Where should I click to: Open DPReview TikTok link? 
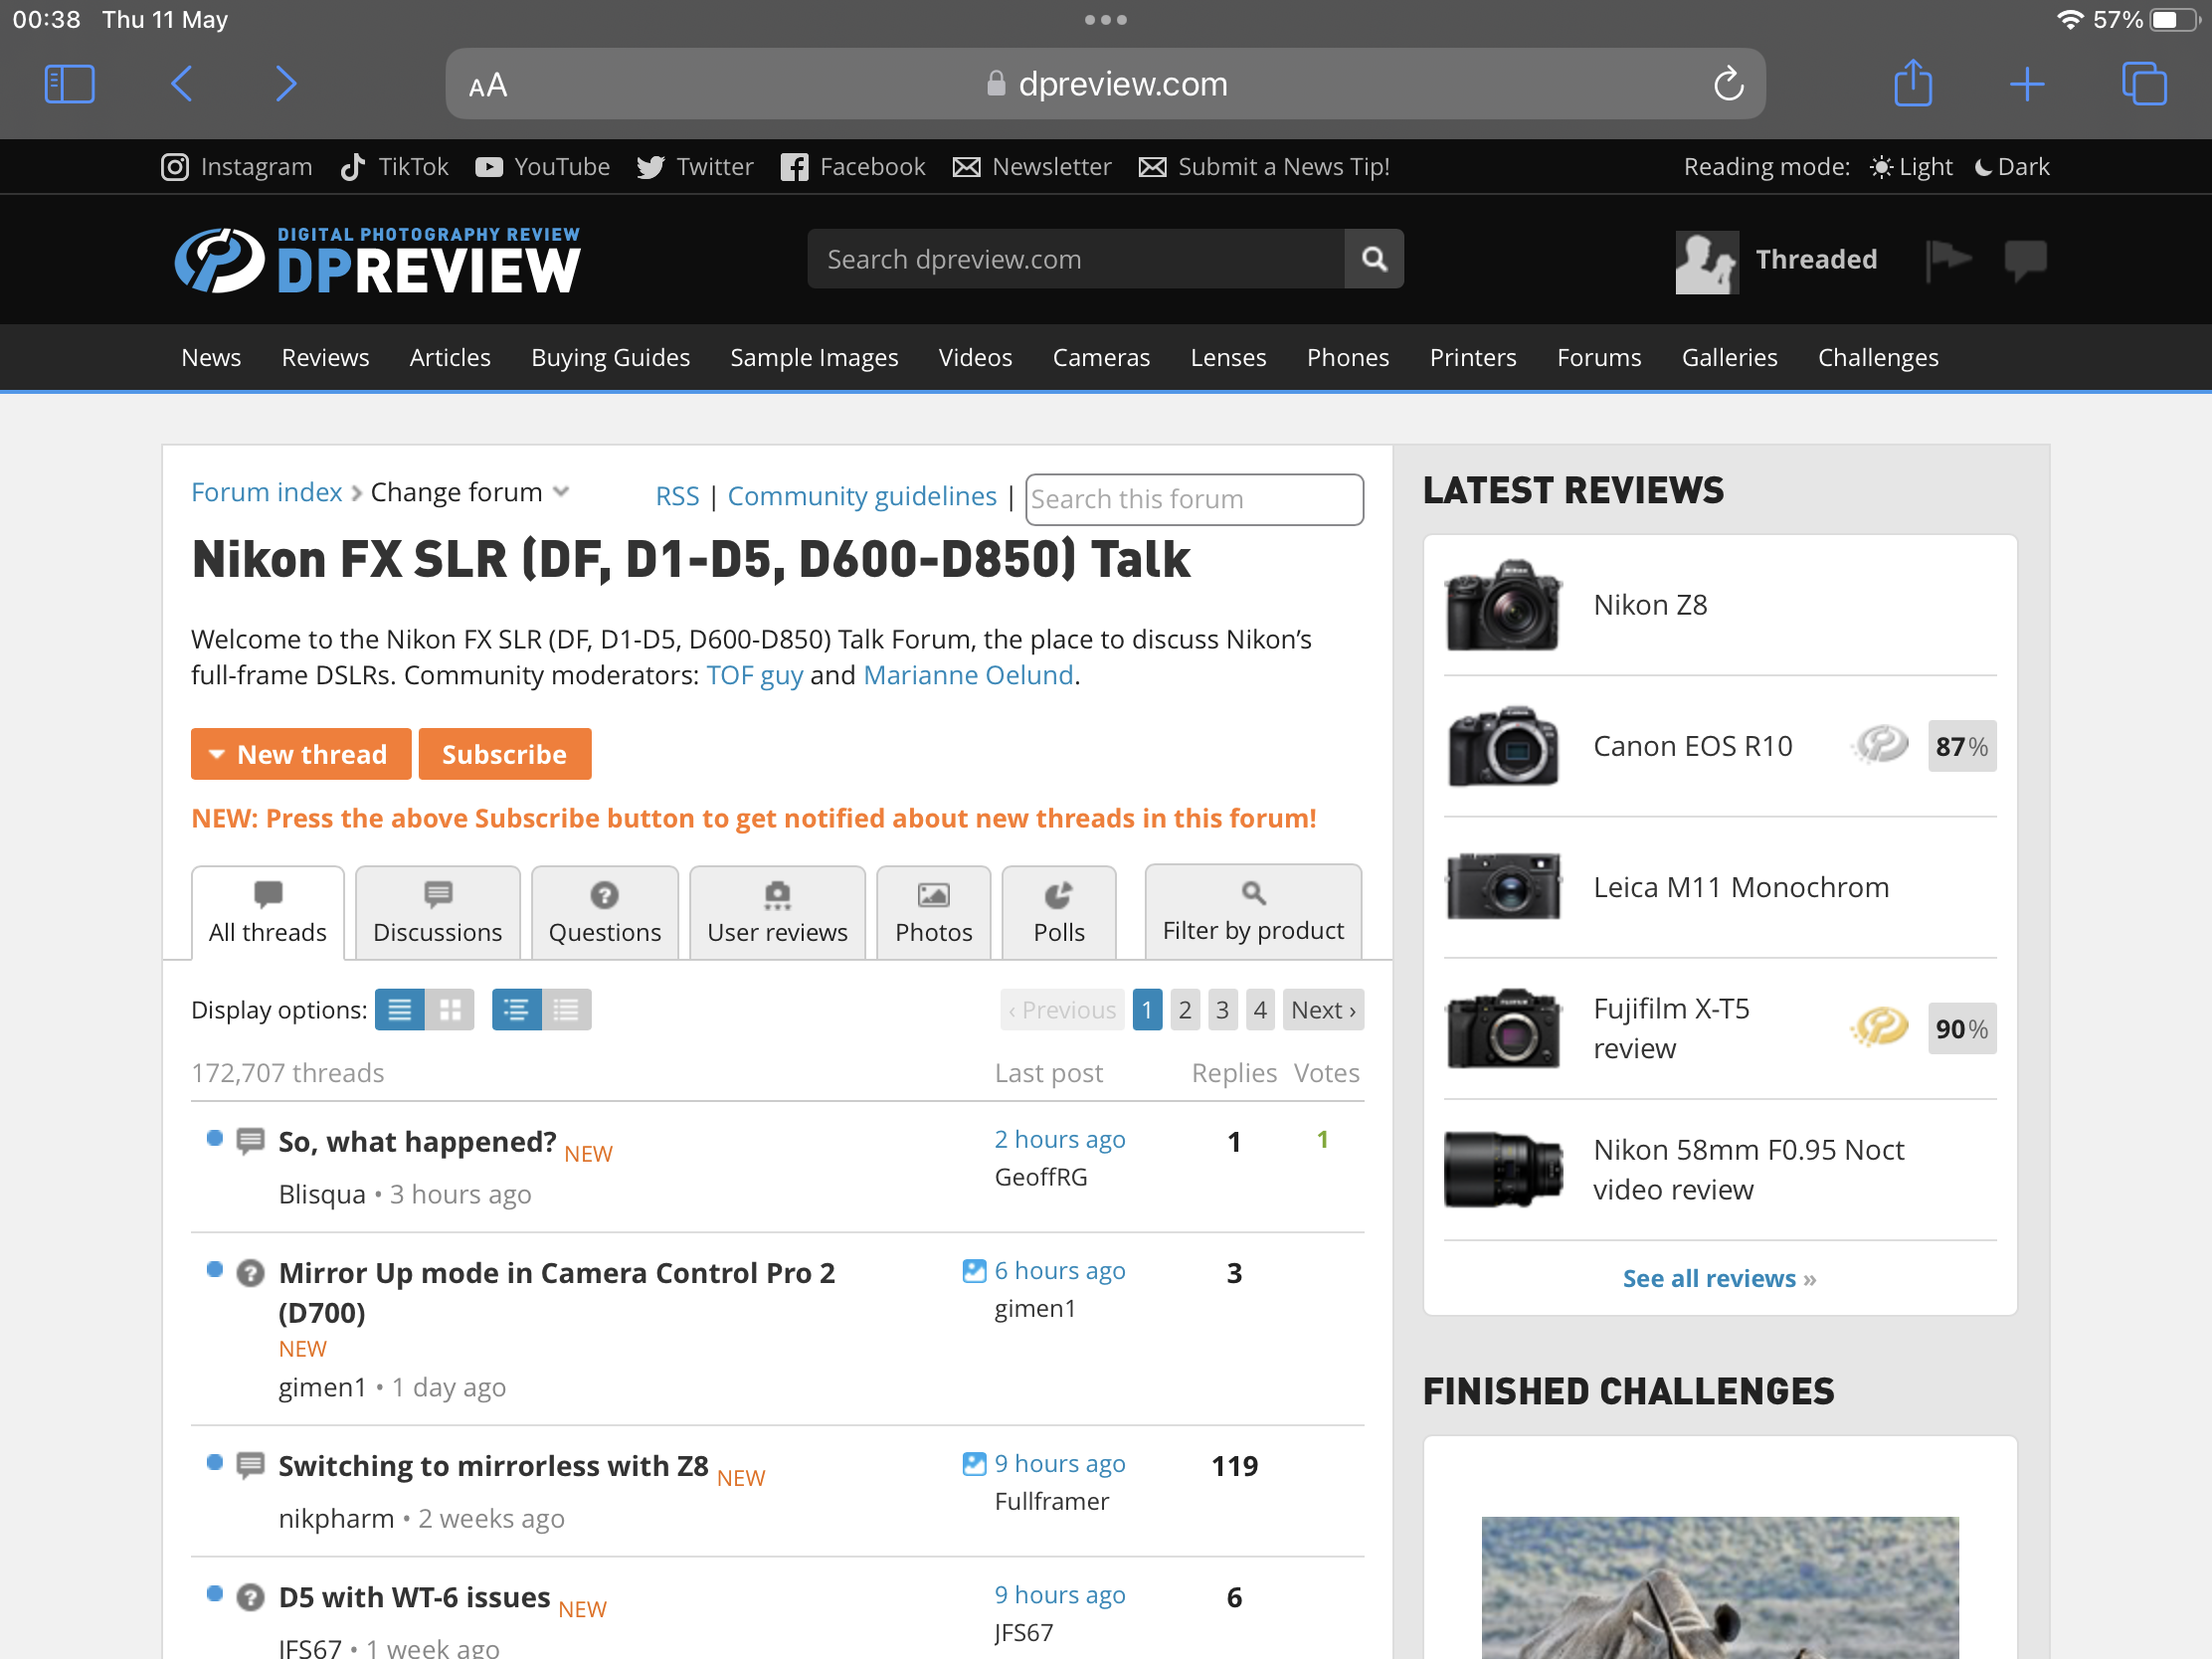click(394, 167)
